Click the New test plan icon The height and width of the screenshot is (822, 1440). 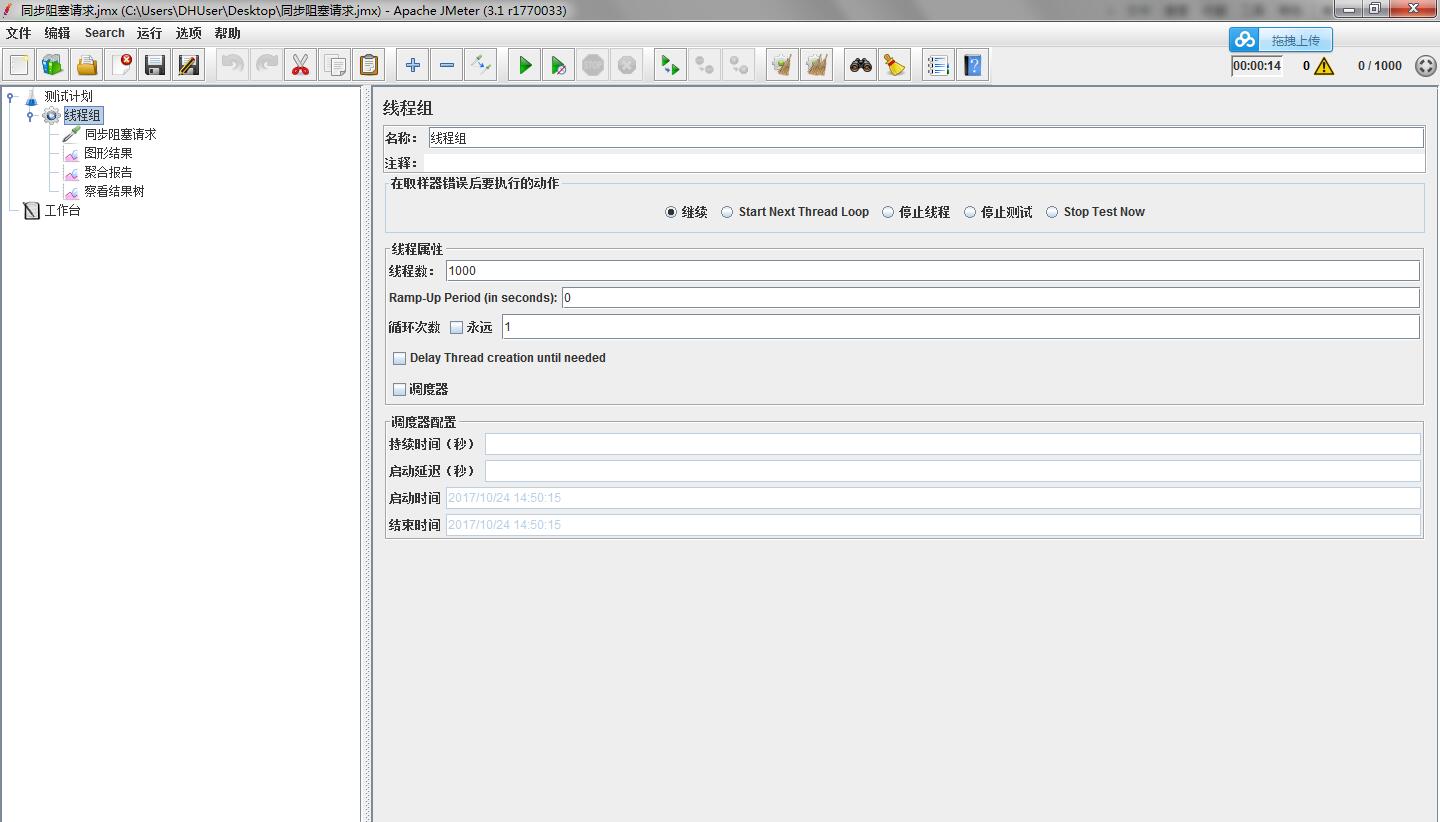[19, 65]
